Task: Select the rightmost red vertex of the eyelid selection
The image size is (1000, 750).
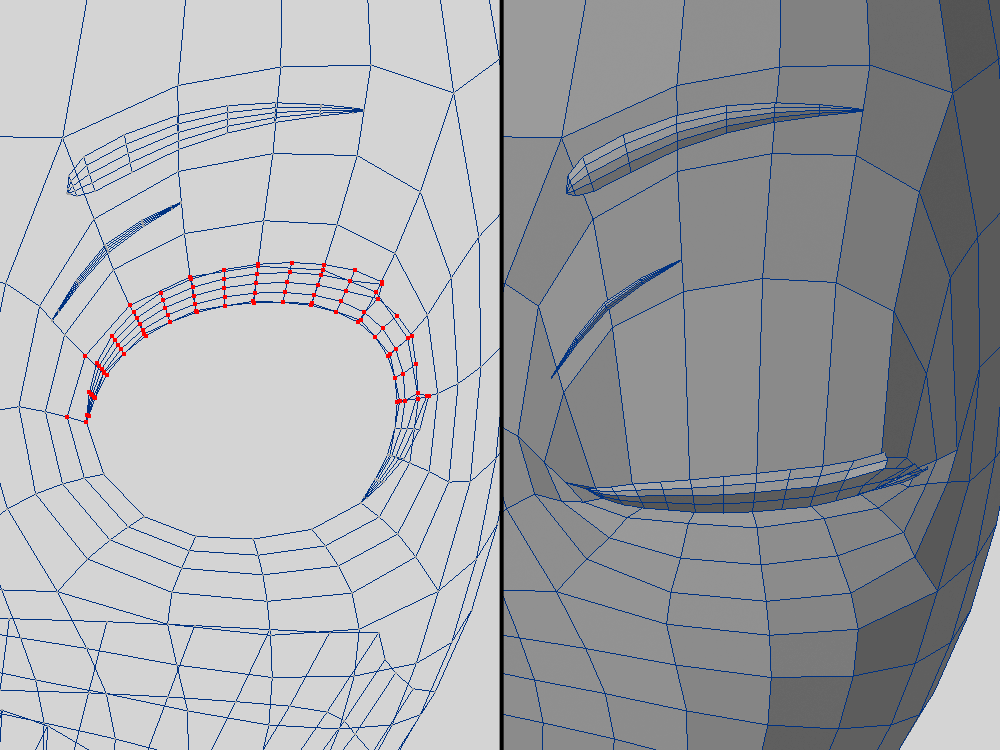Action: click(429, 396)
